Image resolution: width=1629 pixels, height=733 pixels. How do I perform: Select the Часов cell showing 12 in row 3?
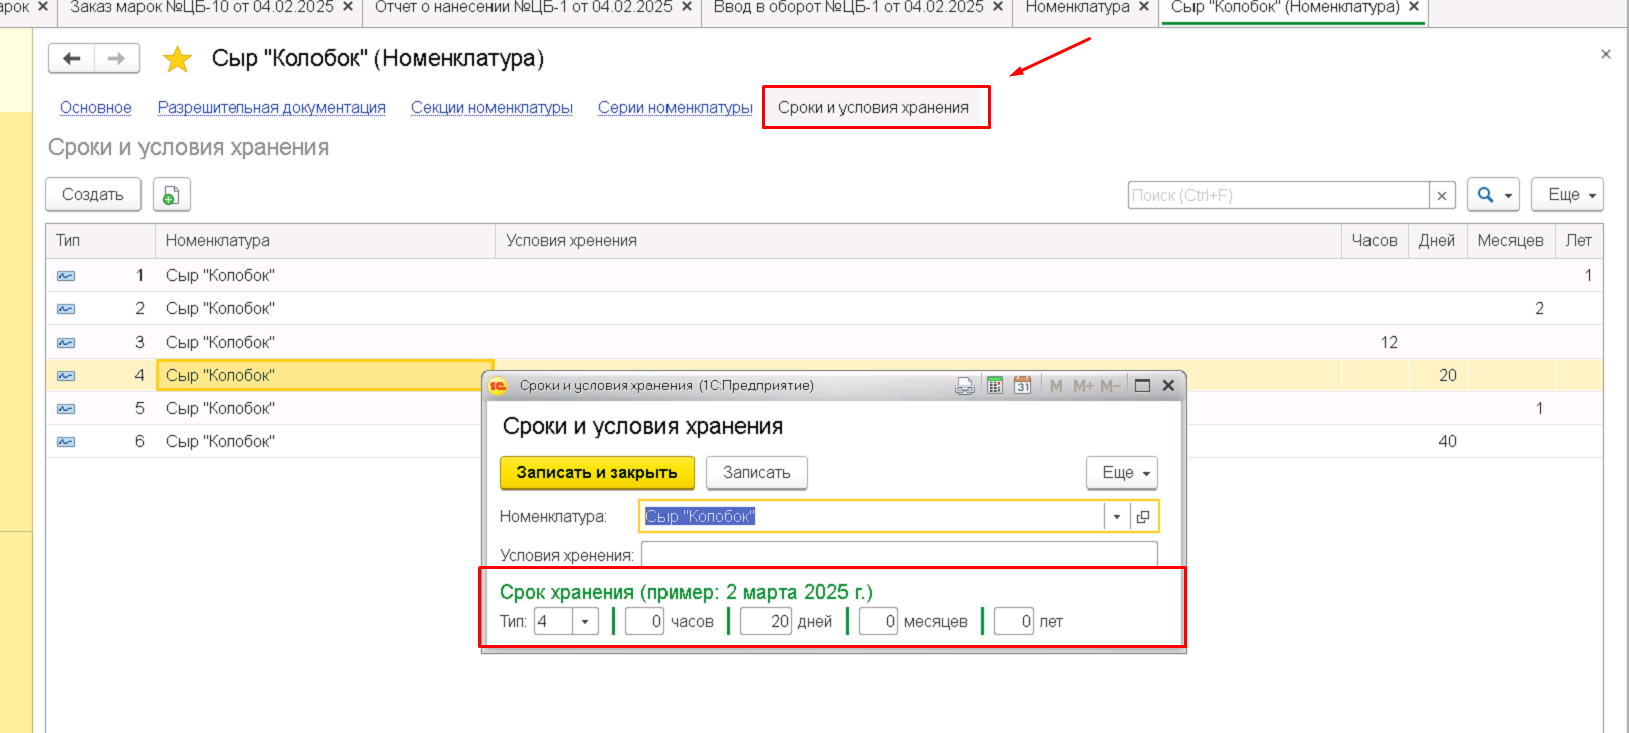(1375, 342)
